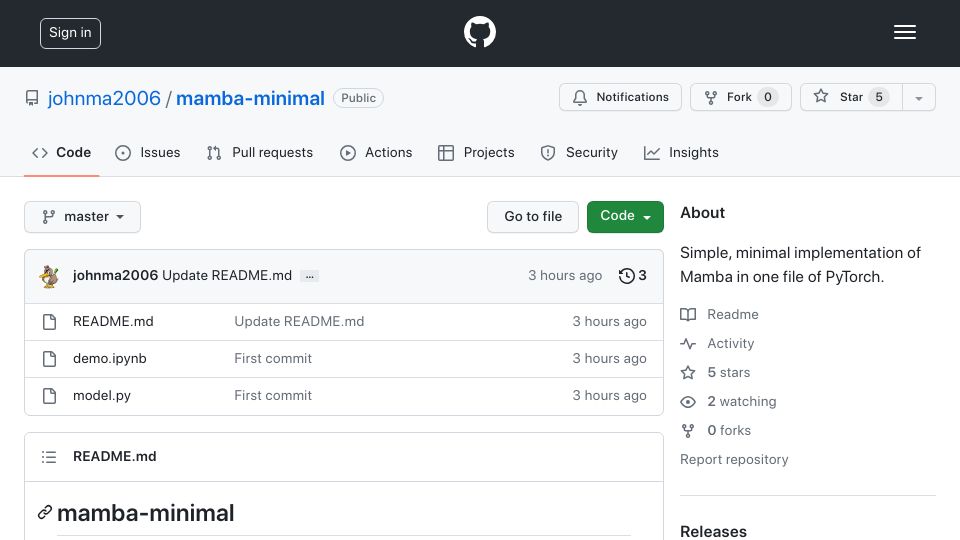Click the repository book icon beside johnma2006
Image resolution: width=960 pixels, height=540 pixels.
pyautogui.click(x=32, y=98)
